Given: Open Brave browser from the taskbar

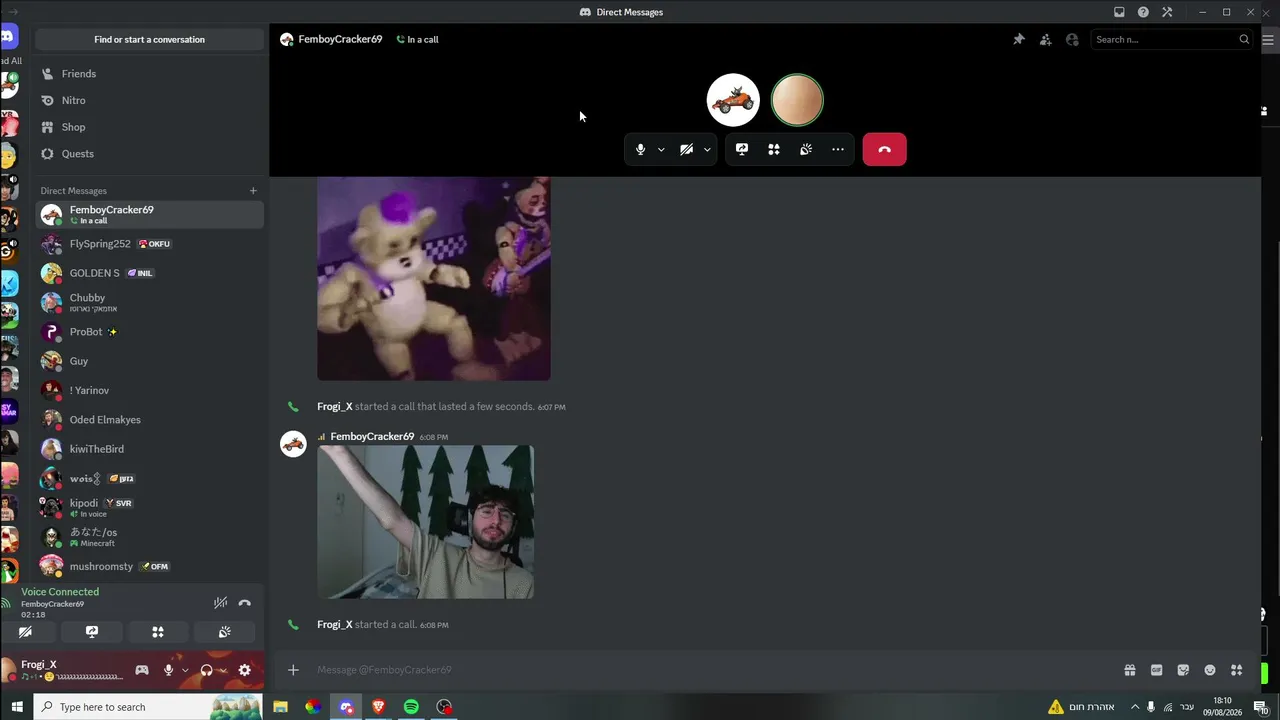Looking at the screenshot, I should pos(378,707).
